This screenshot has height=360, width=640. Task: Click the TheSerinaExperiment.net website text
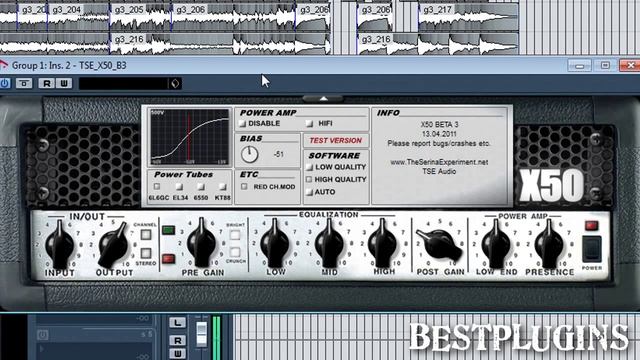(439, 162)
